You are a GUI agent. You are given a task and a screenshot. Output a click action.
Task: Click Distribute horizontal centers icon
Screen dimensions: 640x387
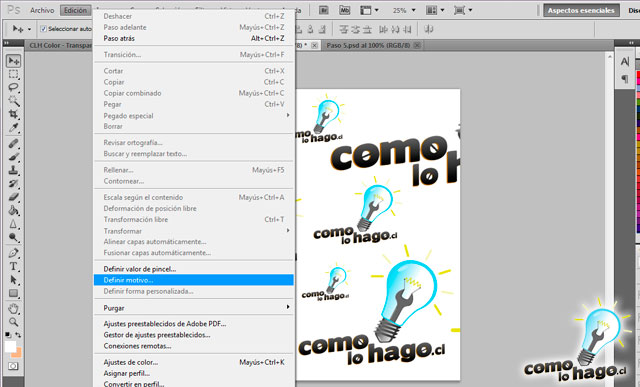[395, 29]
